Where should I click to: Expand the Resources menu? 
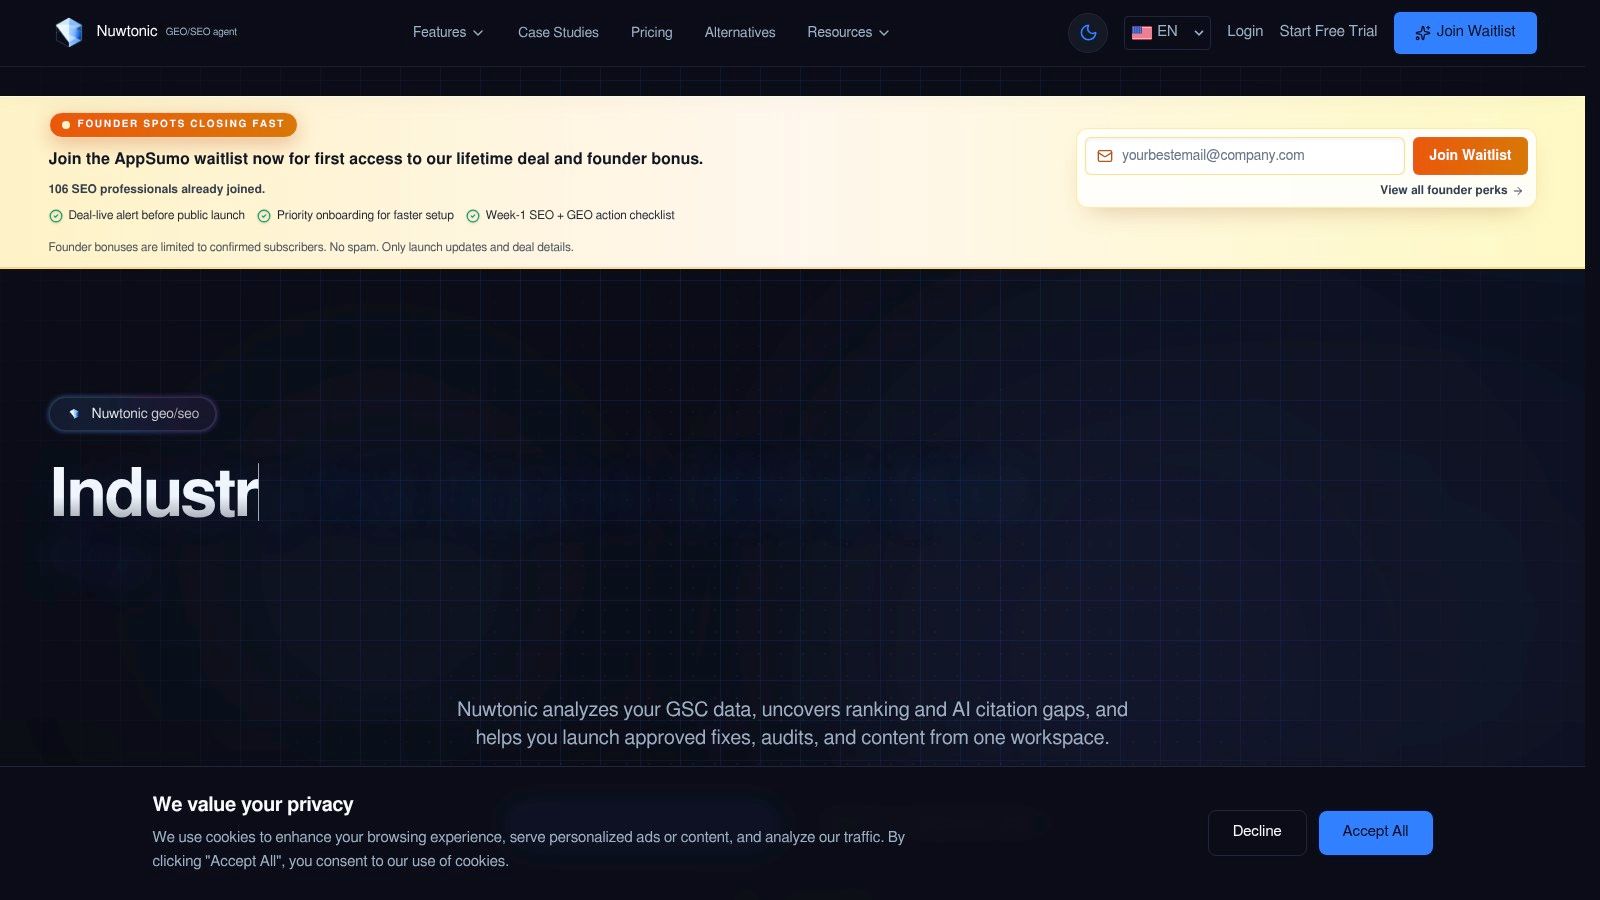[848, 32]
